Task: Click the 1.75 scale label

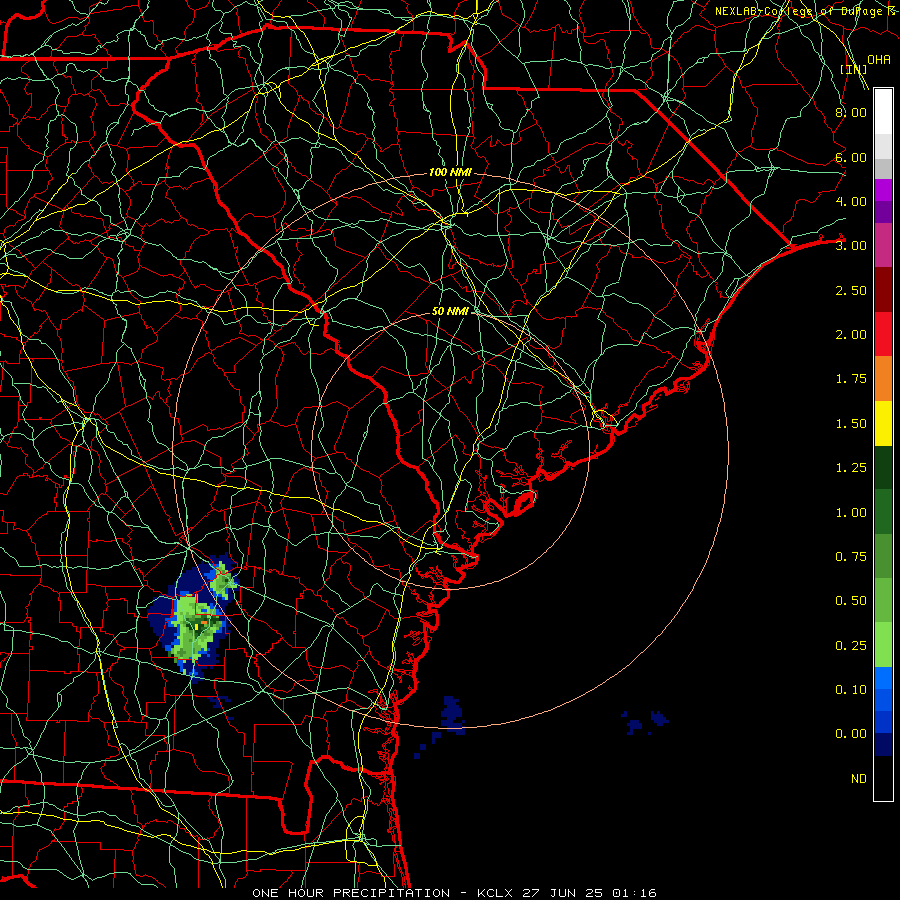Action: coord(851,379)
